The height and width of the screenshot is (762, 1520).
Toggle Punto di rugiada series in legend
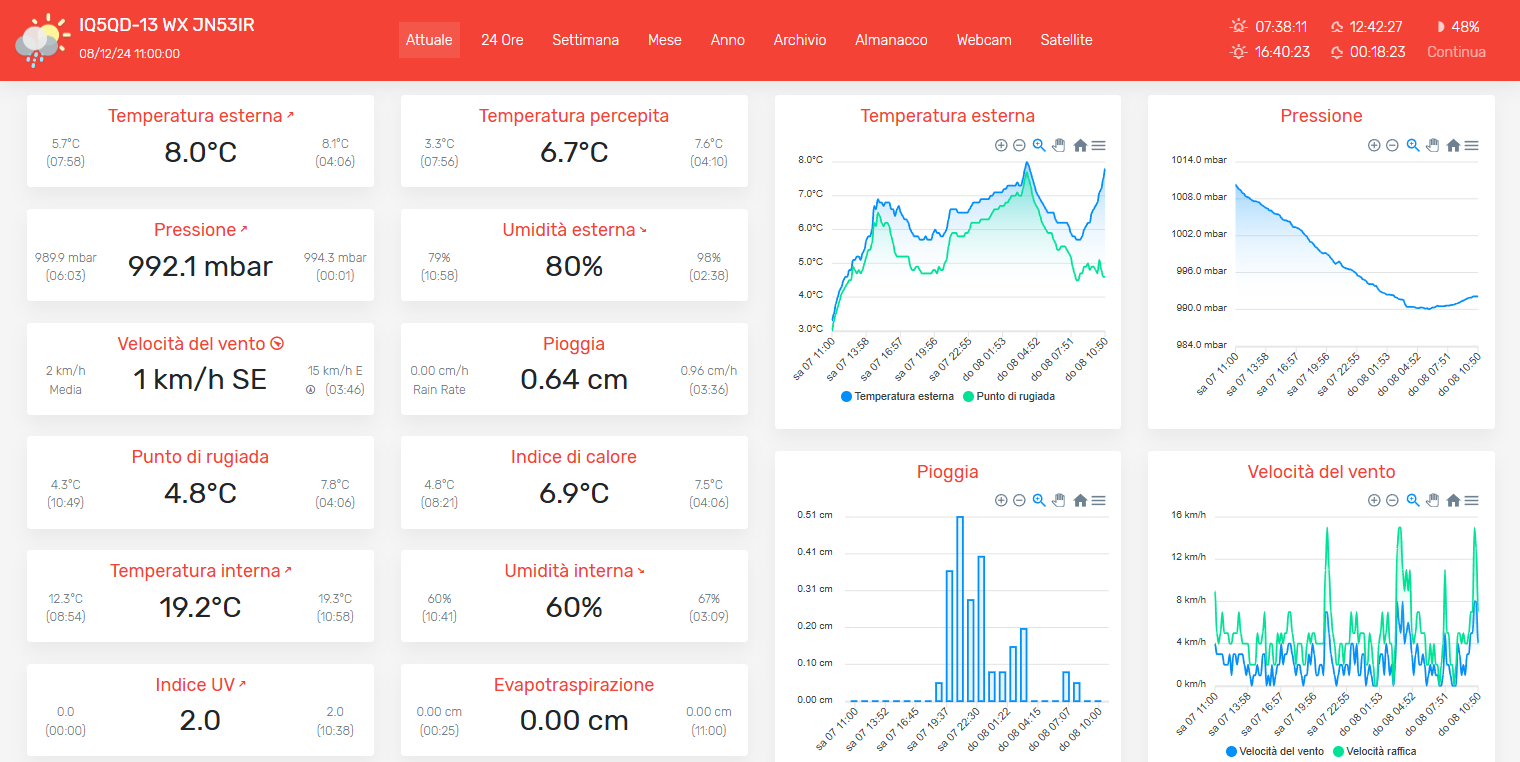click(1008, 396)
